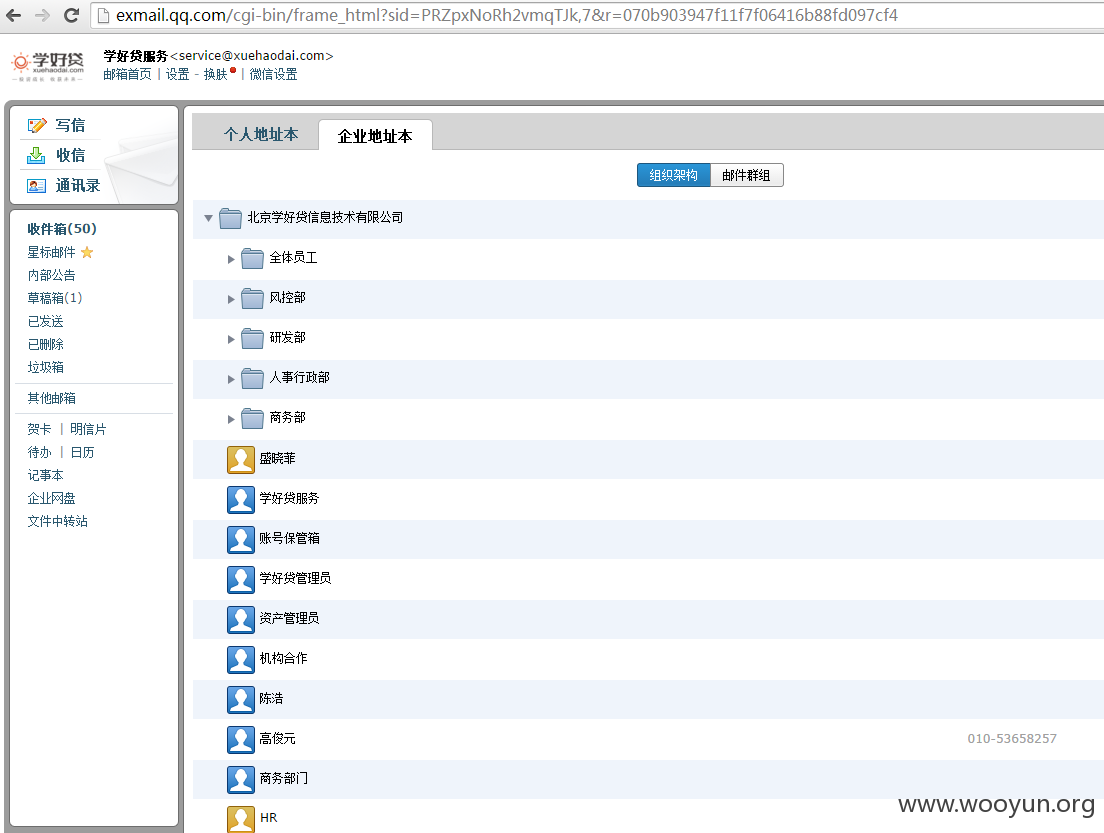Click the browser forward arrow
The width and height of the screenshot is (1104, 833).
pos(42,15)
